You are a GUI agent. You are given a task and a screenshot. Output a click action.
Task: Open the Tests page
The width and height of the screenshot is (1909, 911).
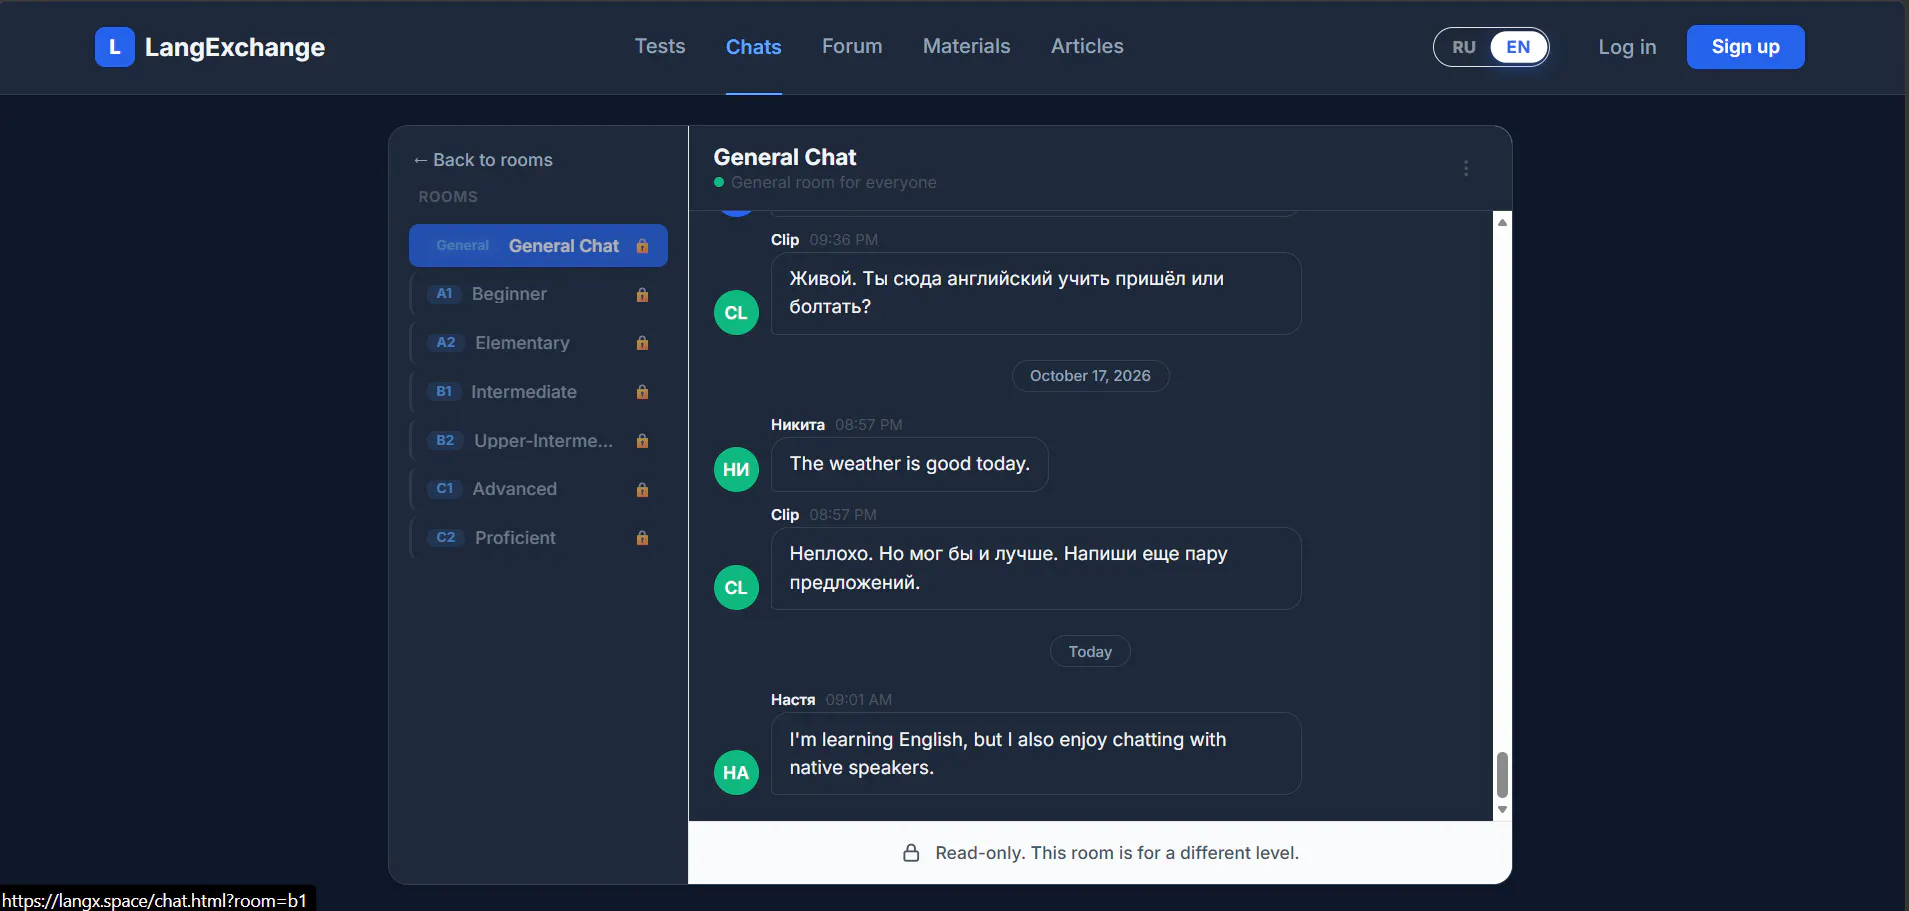pyautogui.click(x=660, y=47)
